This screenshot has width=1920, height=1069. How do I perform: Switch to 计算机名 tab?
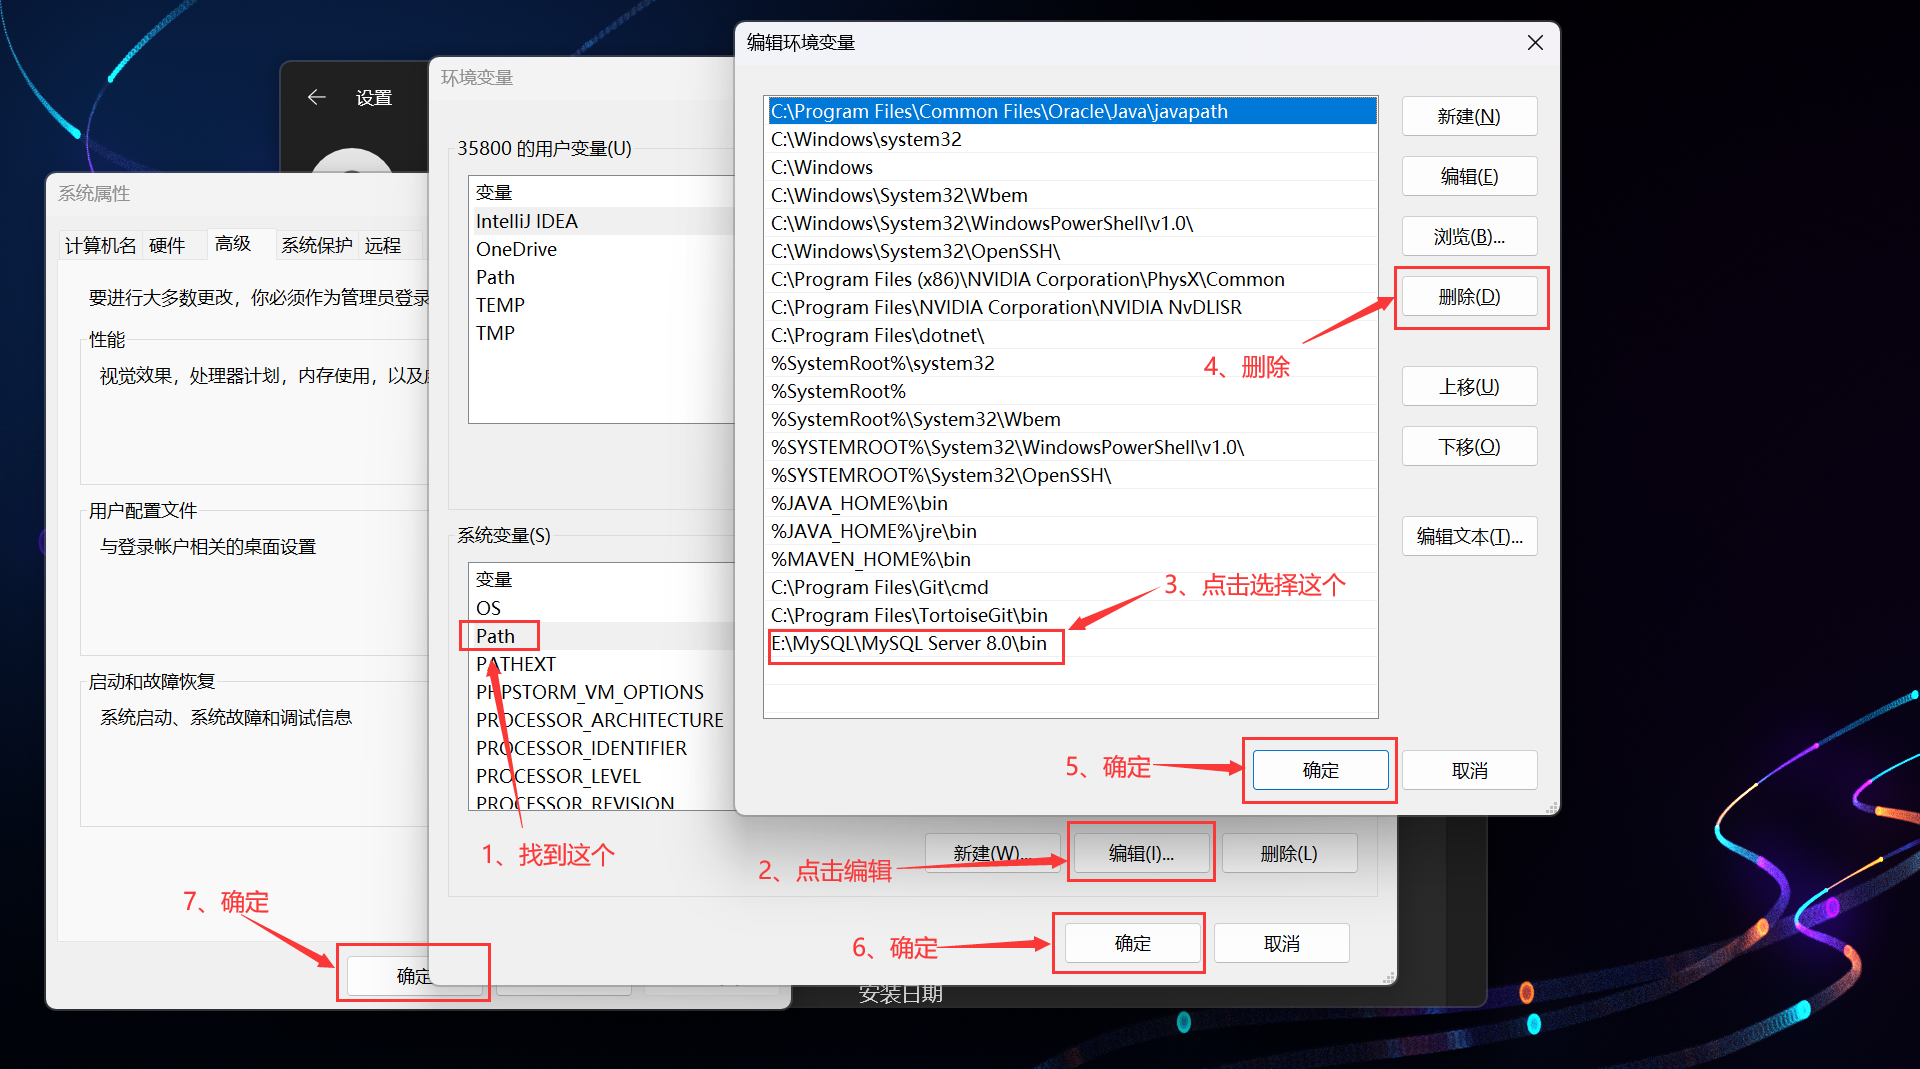[x=100, y=245]
